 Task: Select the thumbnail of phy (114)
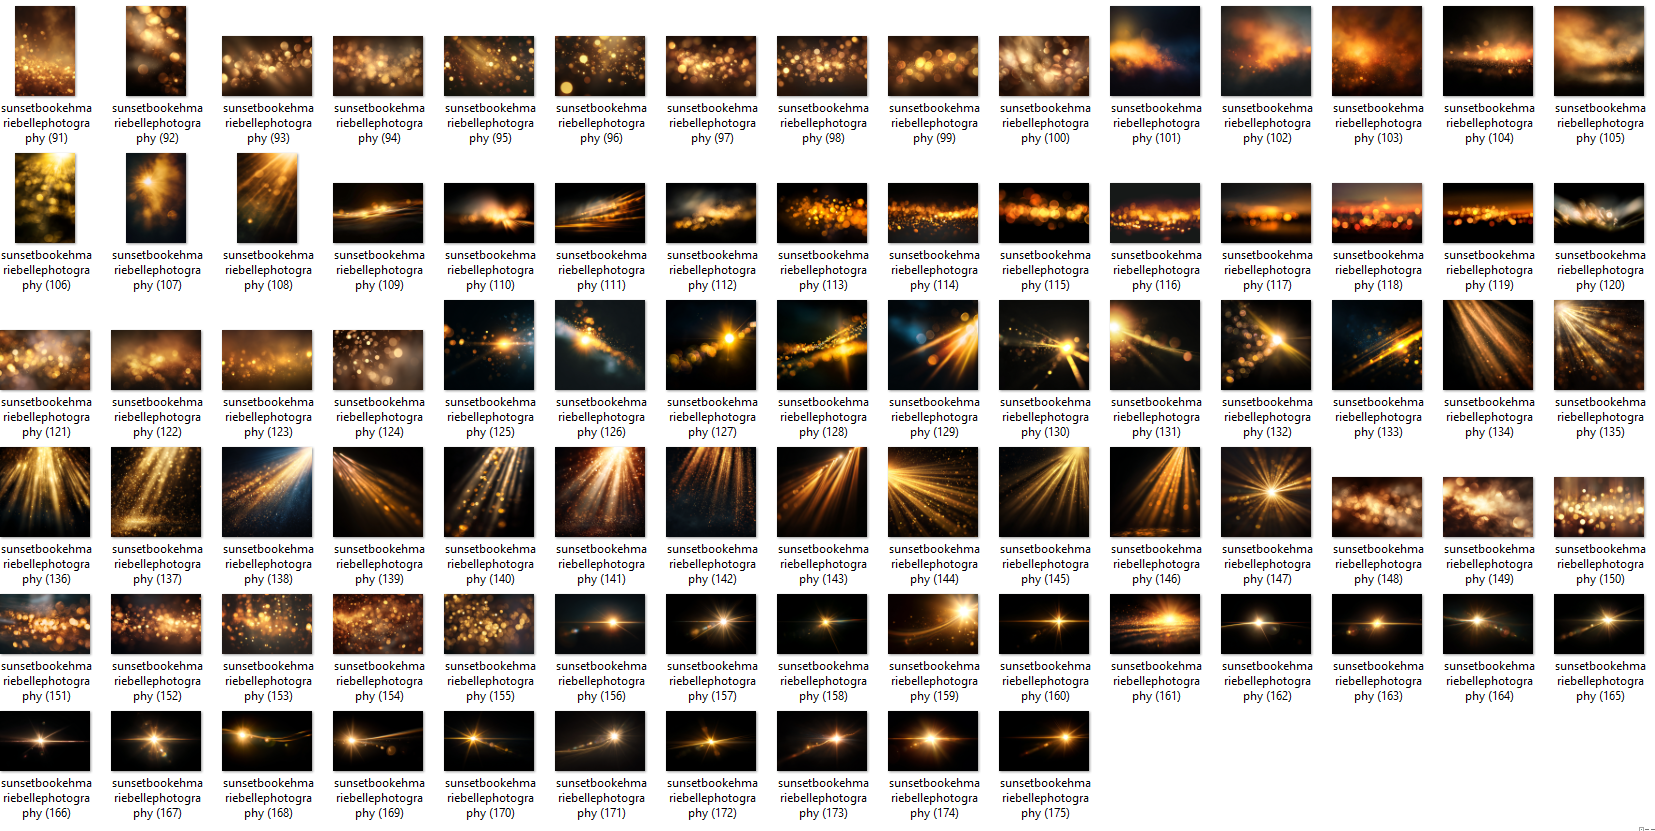pos(933,213)
